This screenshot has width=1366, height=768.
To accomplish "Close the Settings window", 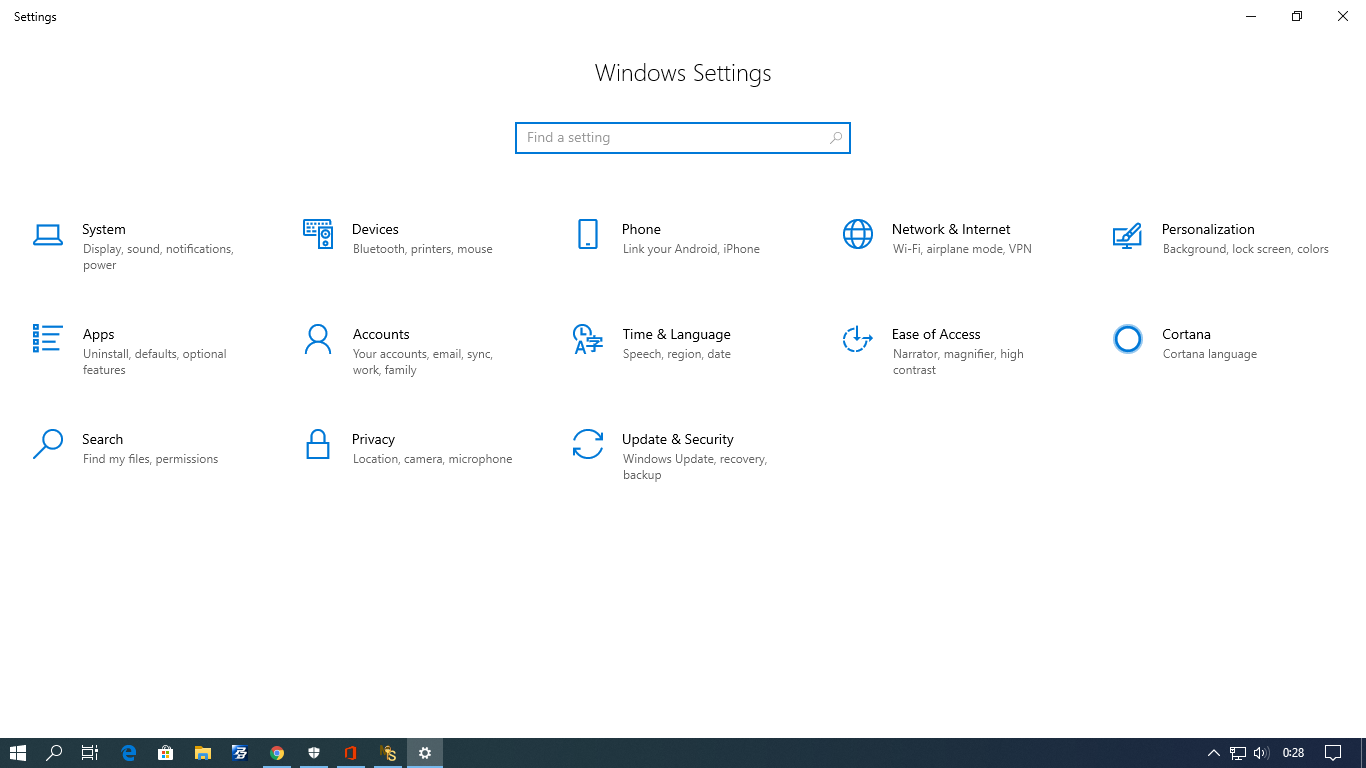I will (x=1343, y=16).
